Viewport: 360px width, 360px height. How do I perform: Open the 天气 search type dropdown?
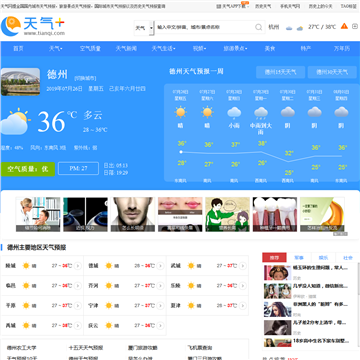pos(144,28)
